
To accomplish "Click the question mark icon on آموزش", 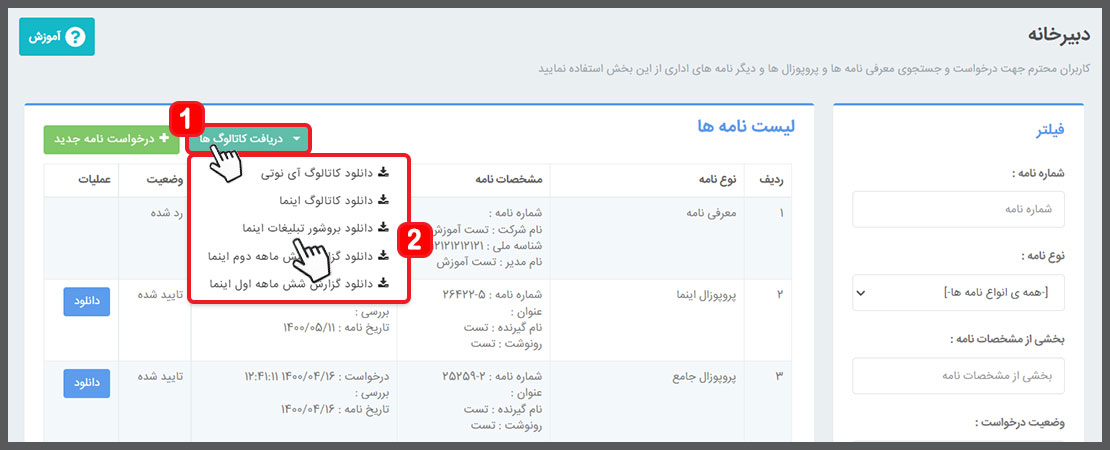I will pyautogui.click(x=76, y=36).
